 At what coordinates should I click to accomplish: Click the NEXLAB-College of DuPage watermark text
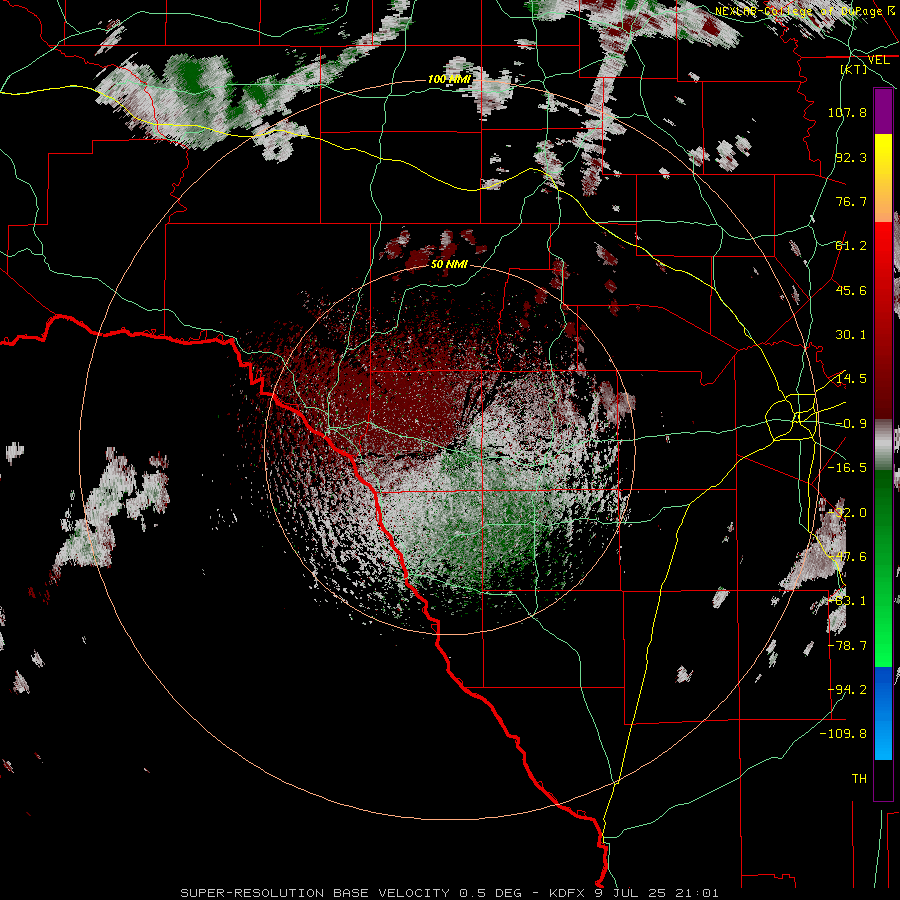pyautogui.click(x=805, y=11)
